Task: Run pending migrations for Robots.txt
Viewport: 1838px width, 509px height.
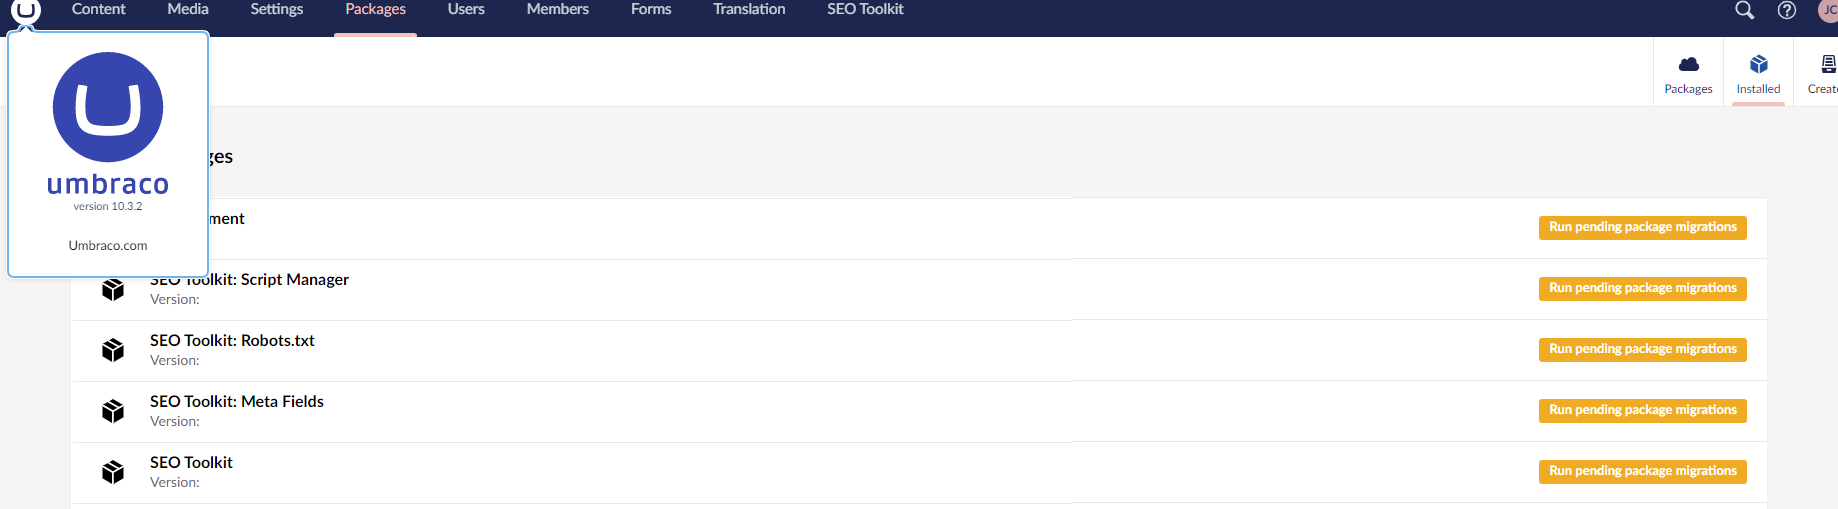Action: pyautogui.click(x=1643, y=350)
